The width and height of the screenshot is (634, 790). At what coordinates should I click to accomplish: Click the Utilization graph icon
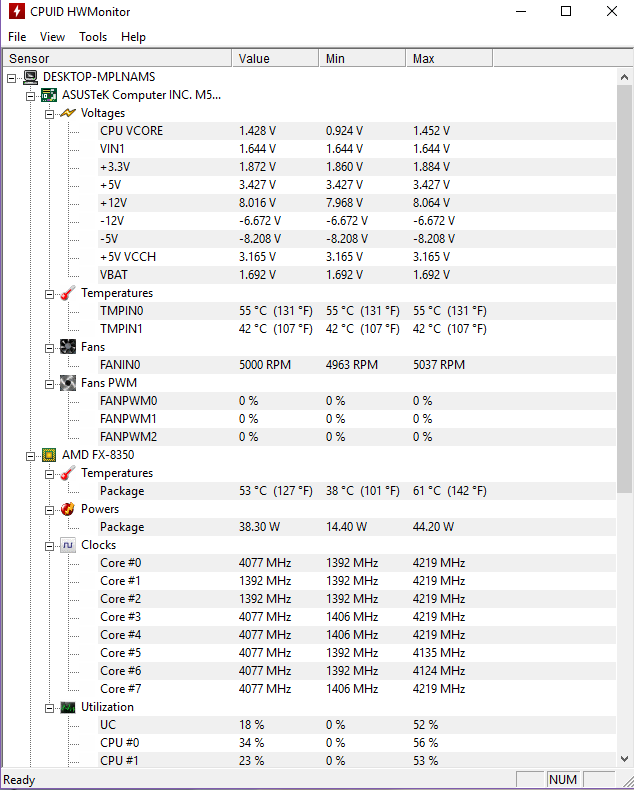tap(68, 707)
